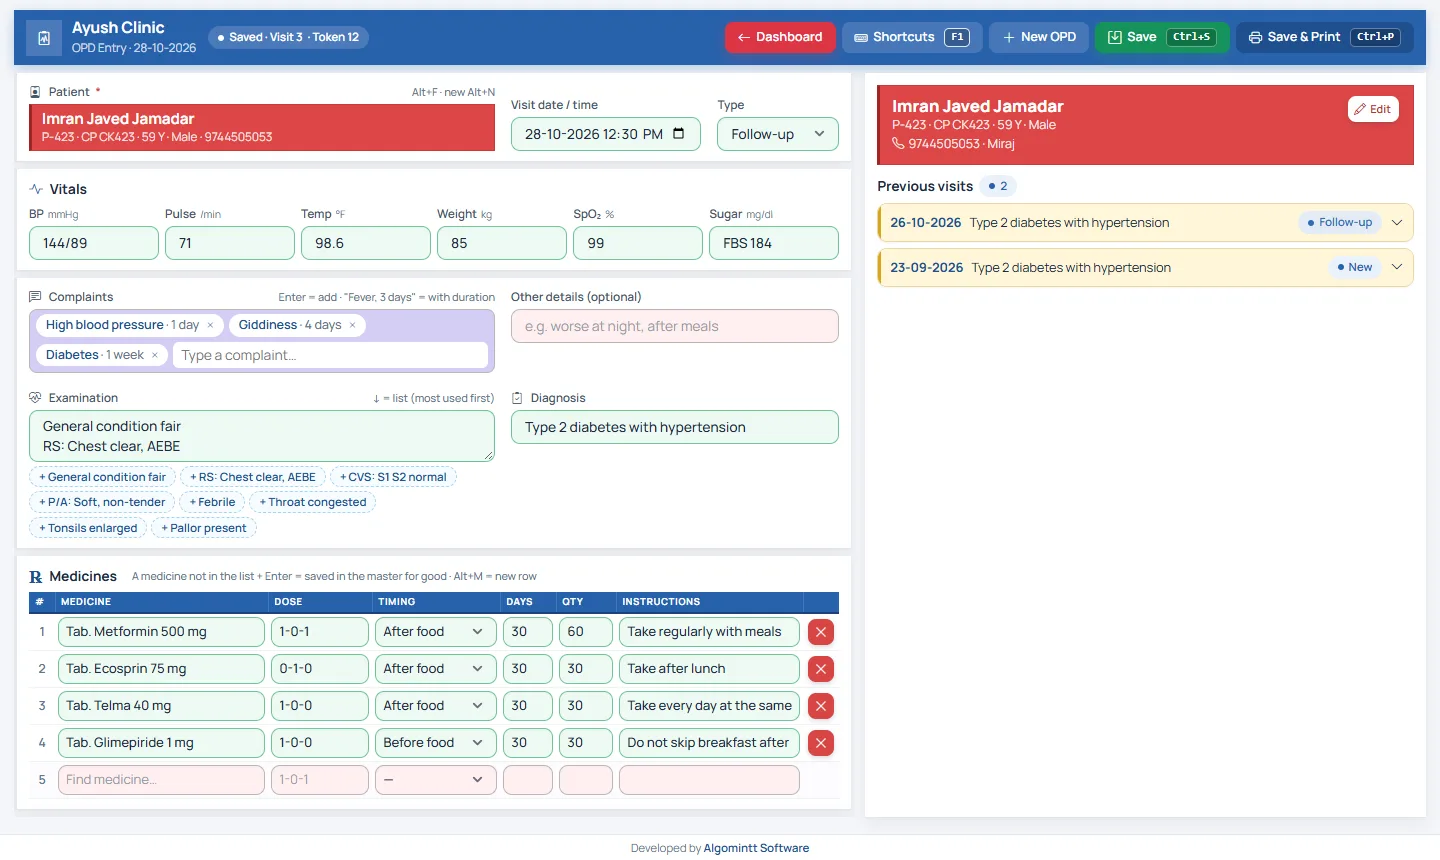Image resolution: width=1440 pixels, height=860 pixels.
Task: Click the Examination text area
Action: coord(262,436)
